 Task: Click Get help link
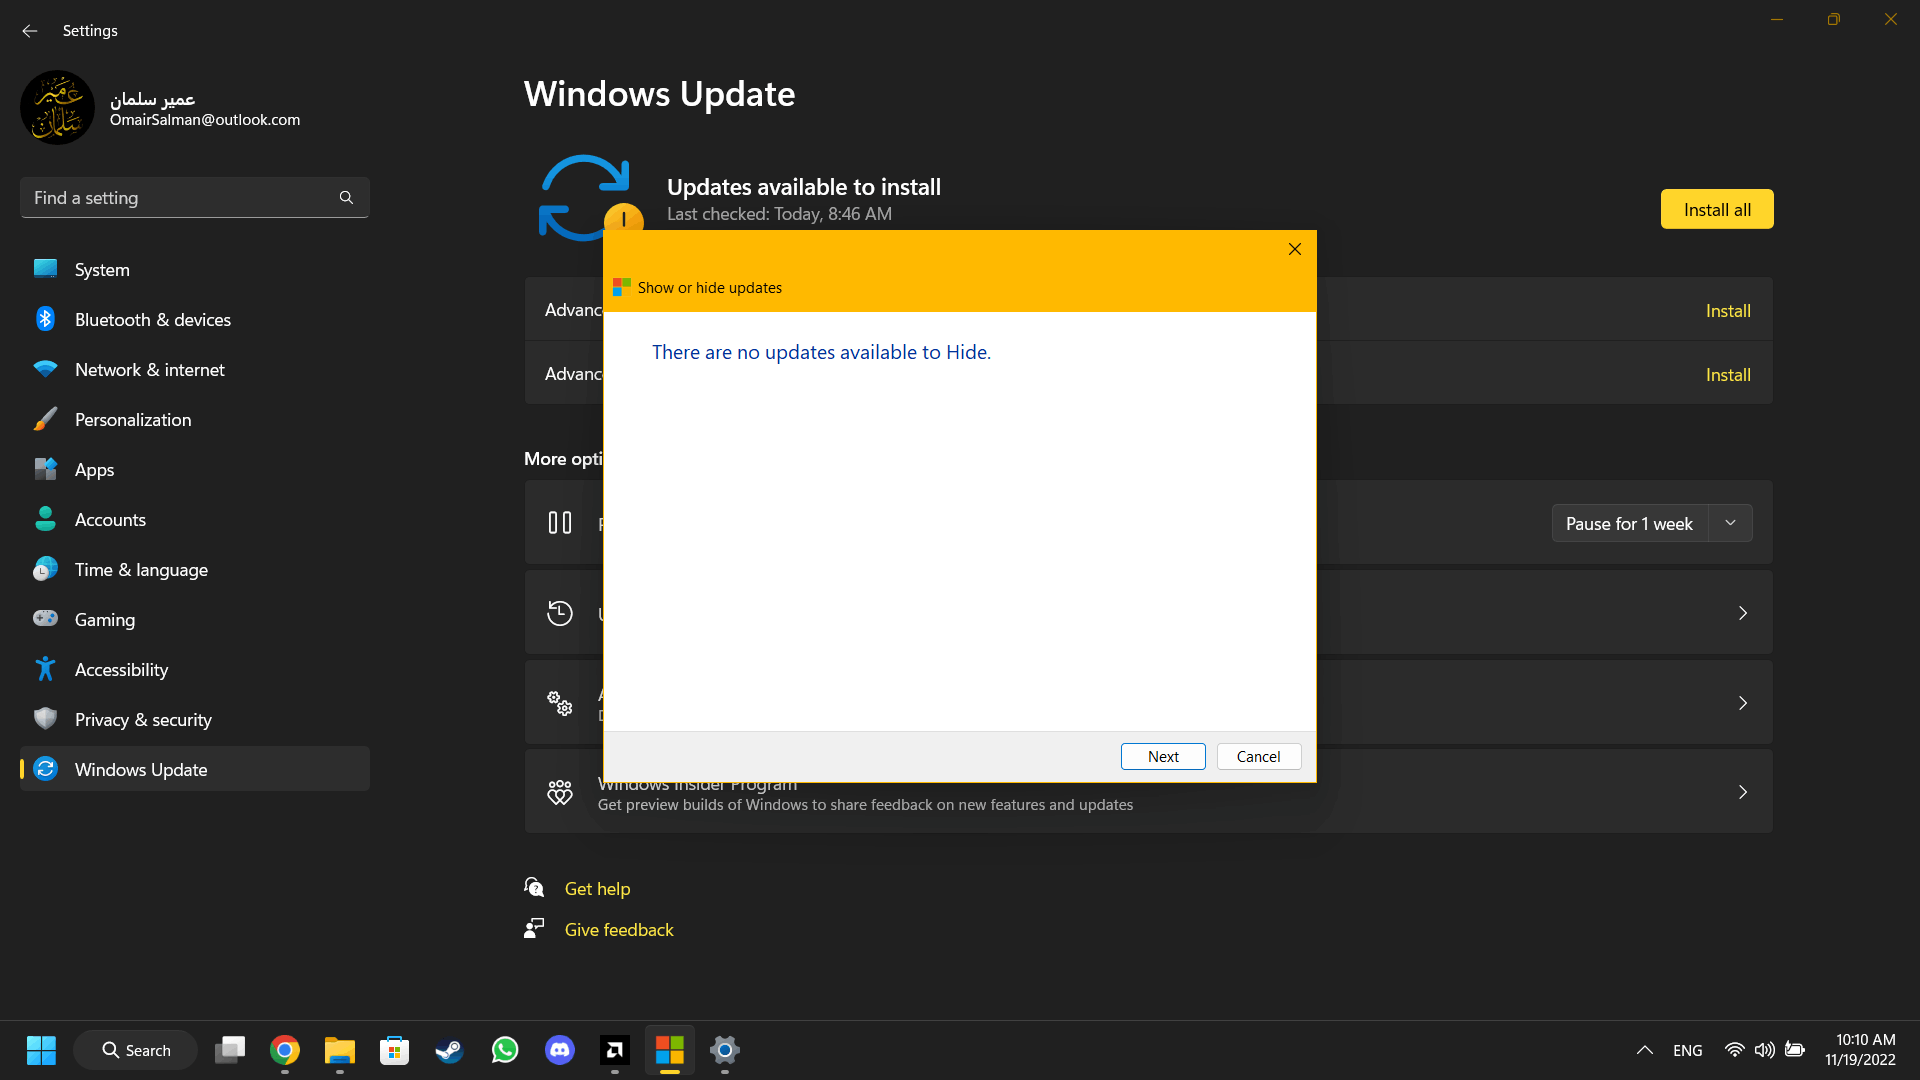tap(597, 887)
